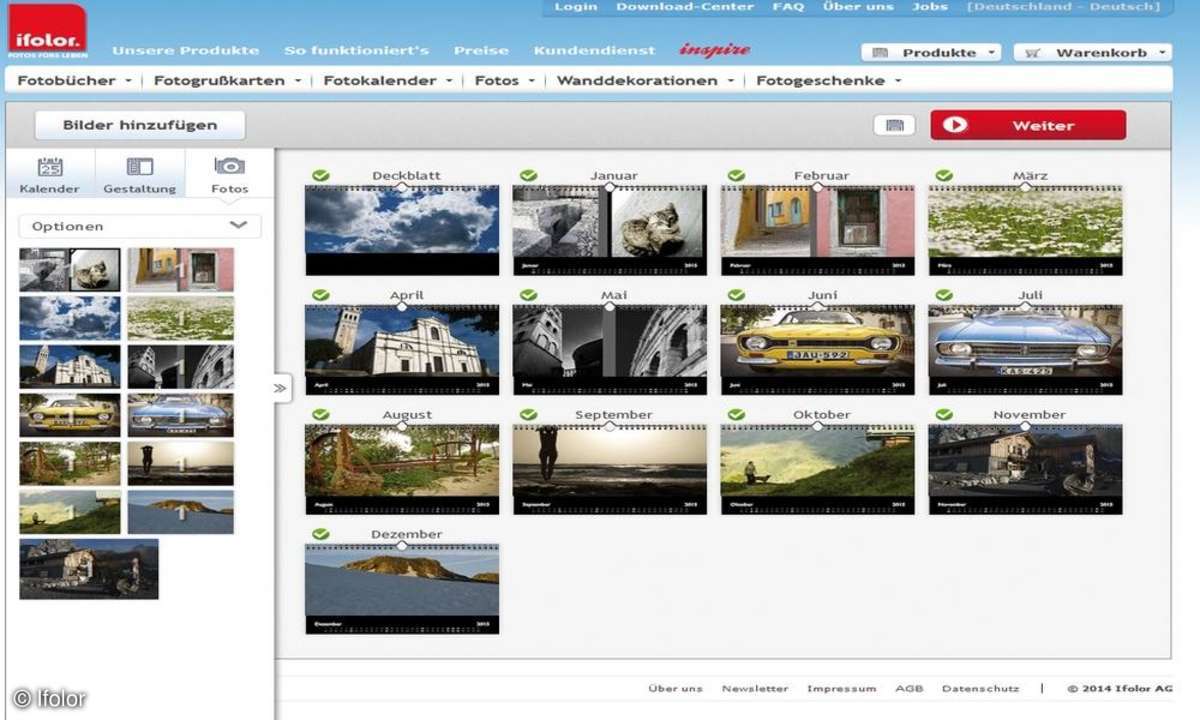The width and height of the screenshot is (1200, 720).
Task: Select the Dezember calendar page
Action: [x=402, y=588]
